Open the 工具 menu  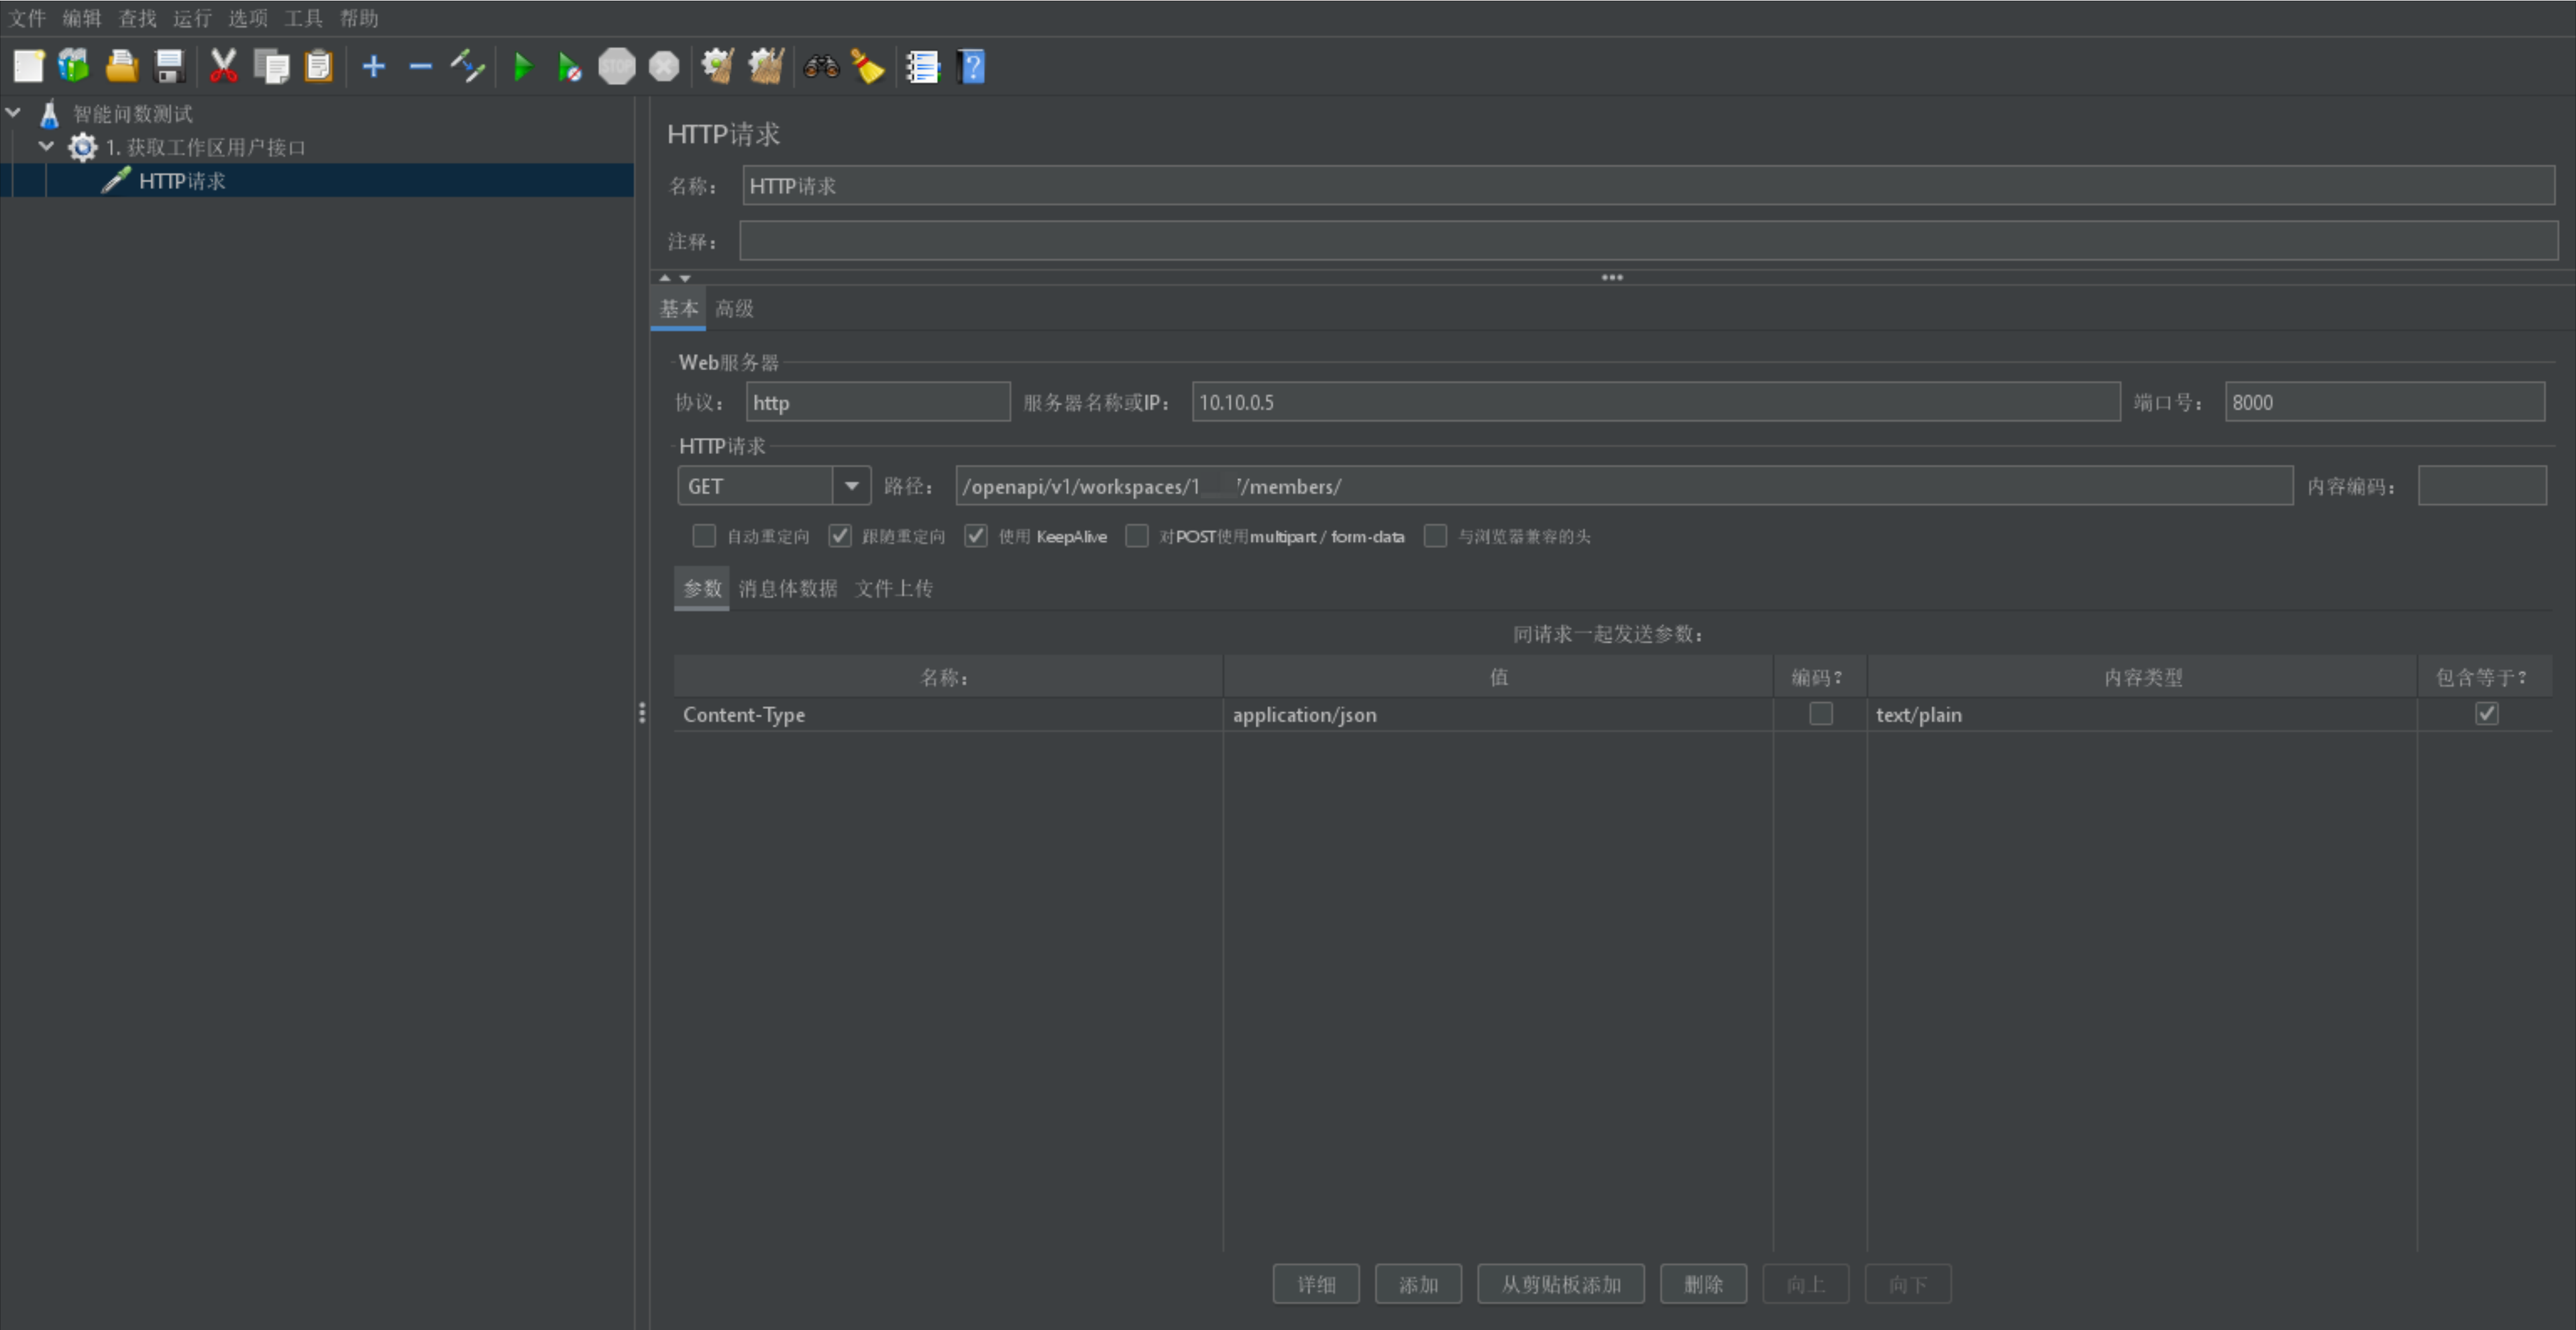303,18
